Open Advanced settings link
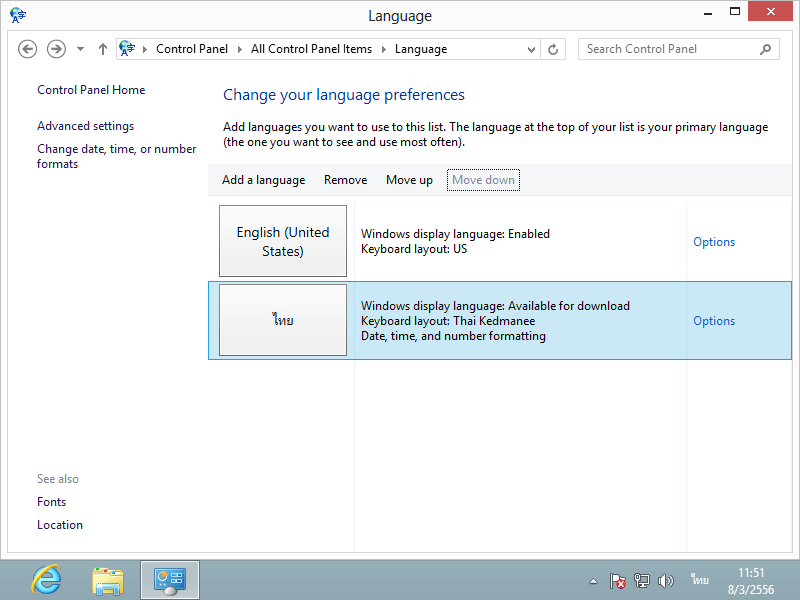This screenshot has height=600, width=800. [86, 126]
